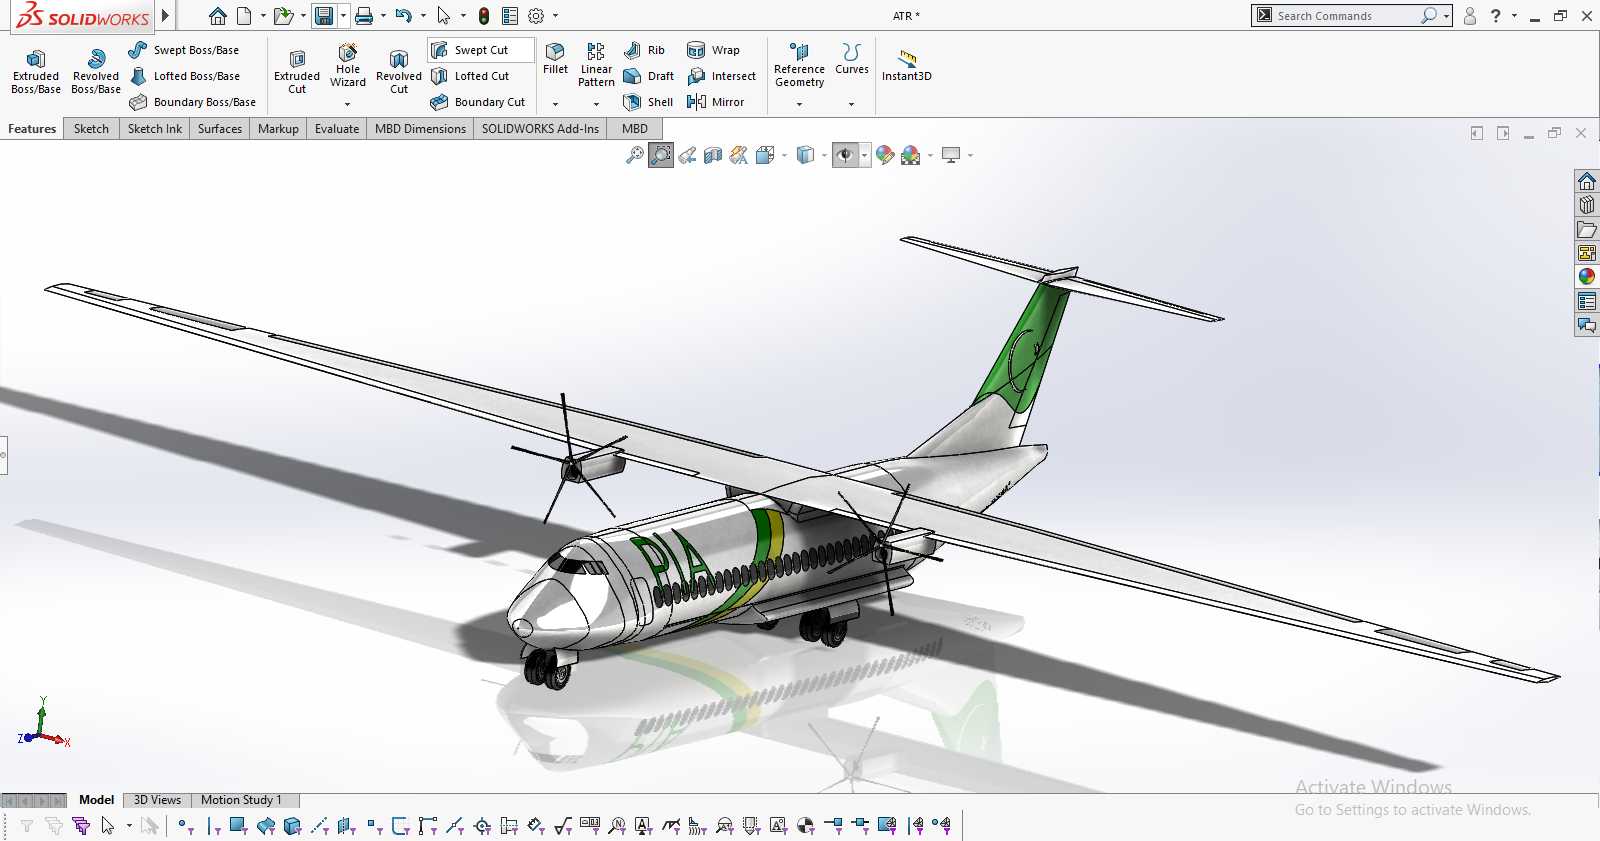Expand the Linear Pattern dropdown arrow
The height and width of the screenshot is (841, 1600).
[596, 104]
